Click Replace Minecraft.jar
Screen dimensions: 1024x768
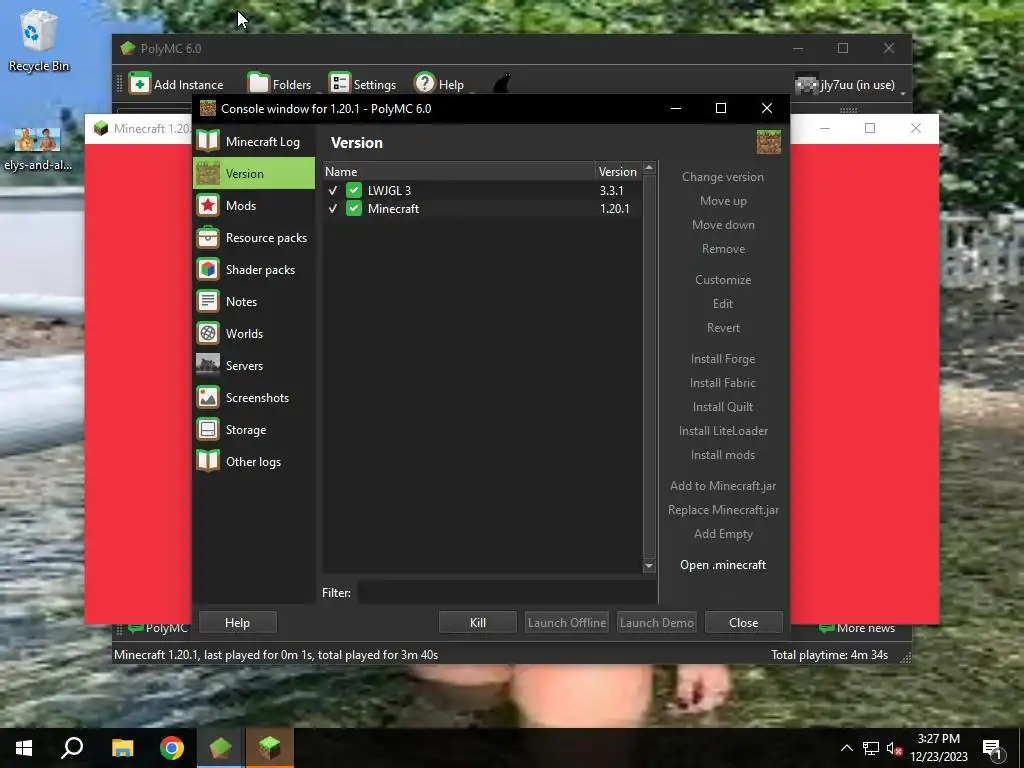[723, 510]
